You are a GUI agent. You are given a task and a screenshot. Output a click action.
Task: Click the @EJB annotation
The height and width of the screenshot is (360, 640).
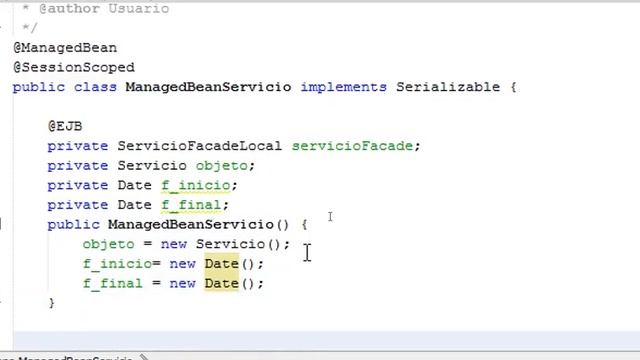65,126
